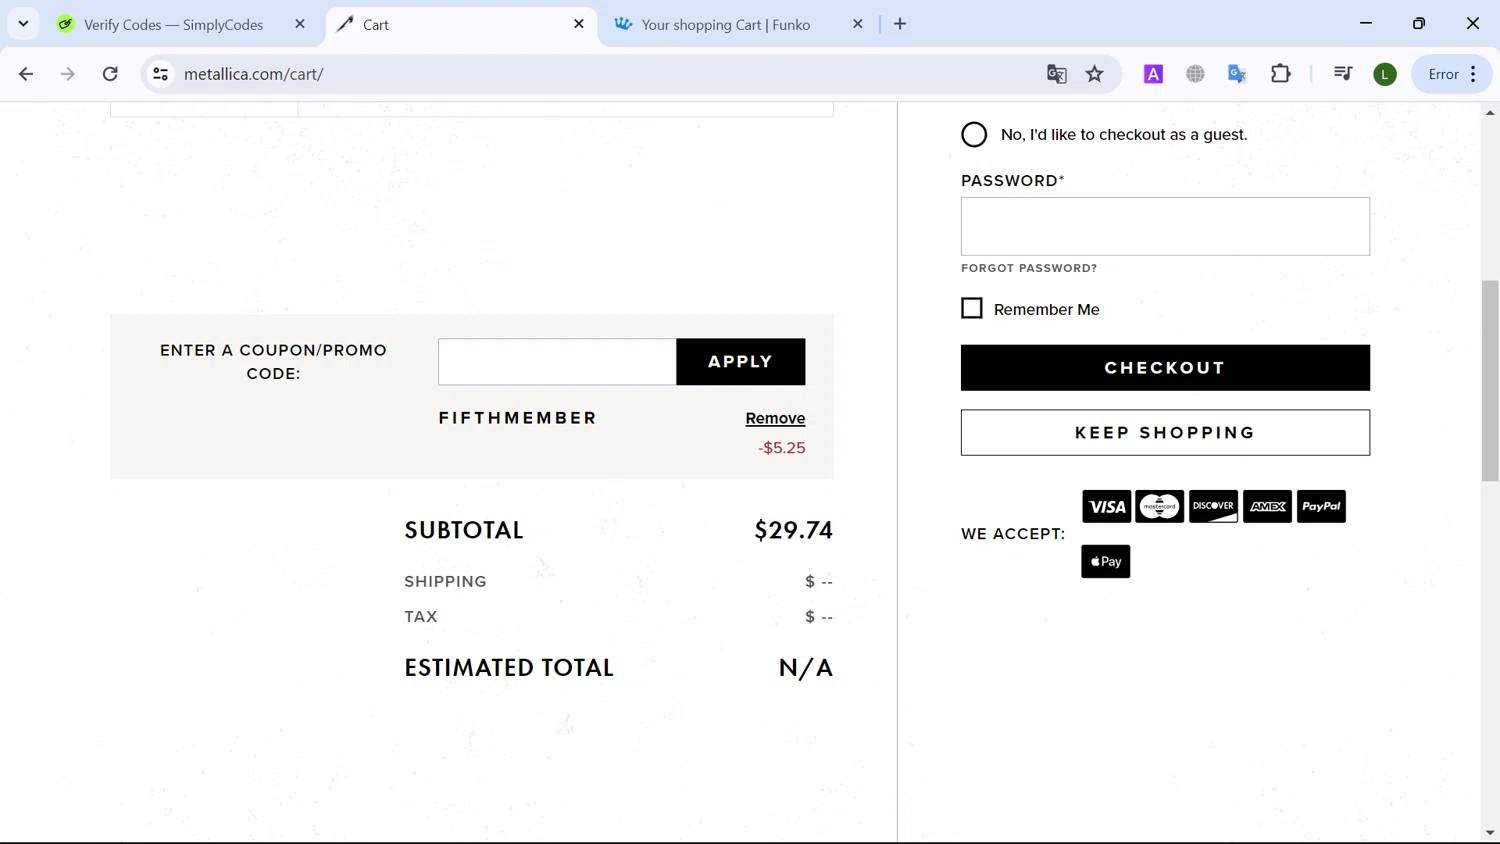Close the Verify Codes — SimplyCodes tab
This screenshot has width=1500, height=844.
tap(300, 24)
